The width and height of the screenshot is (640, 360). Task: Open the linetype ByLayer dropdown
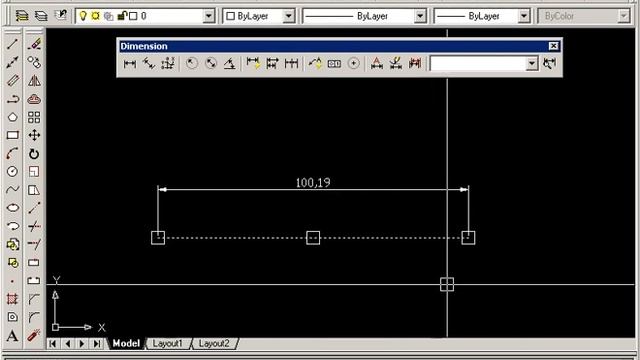pyautogui.click(x=420, y=16)
